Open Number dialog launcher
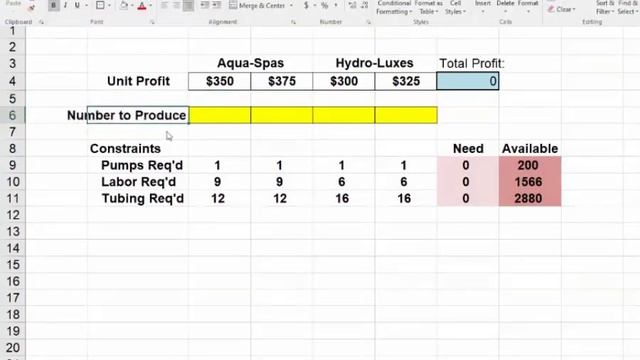This screenshot has height=360, width=640. point(369,22)
